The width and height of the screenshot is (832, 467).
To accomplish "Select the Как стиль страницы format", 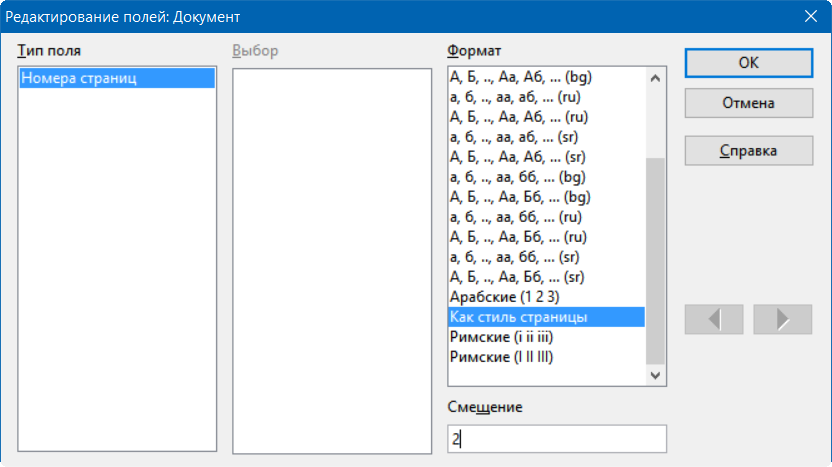I will click(518, 317).
